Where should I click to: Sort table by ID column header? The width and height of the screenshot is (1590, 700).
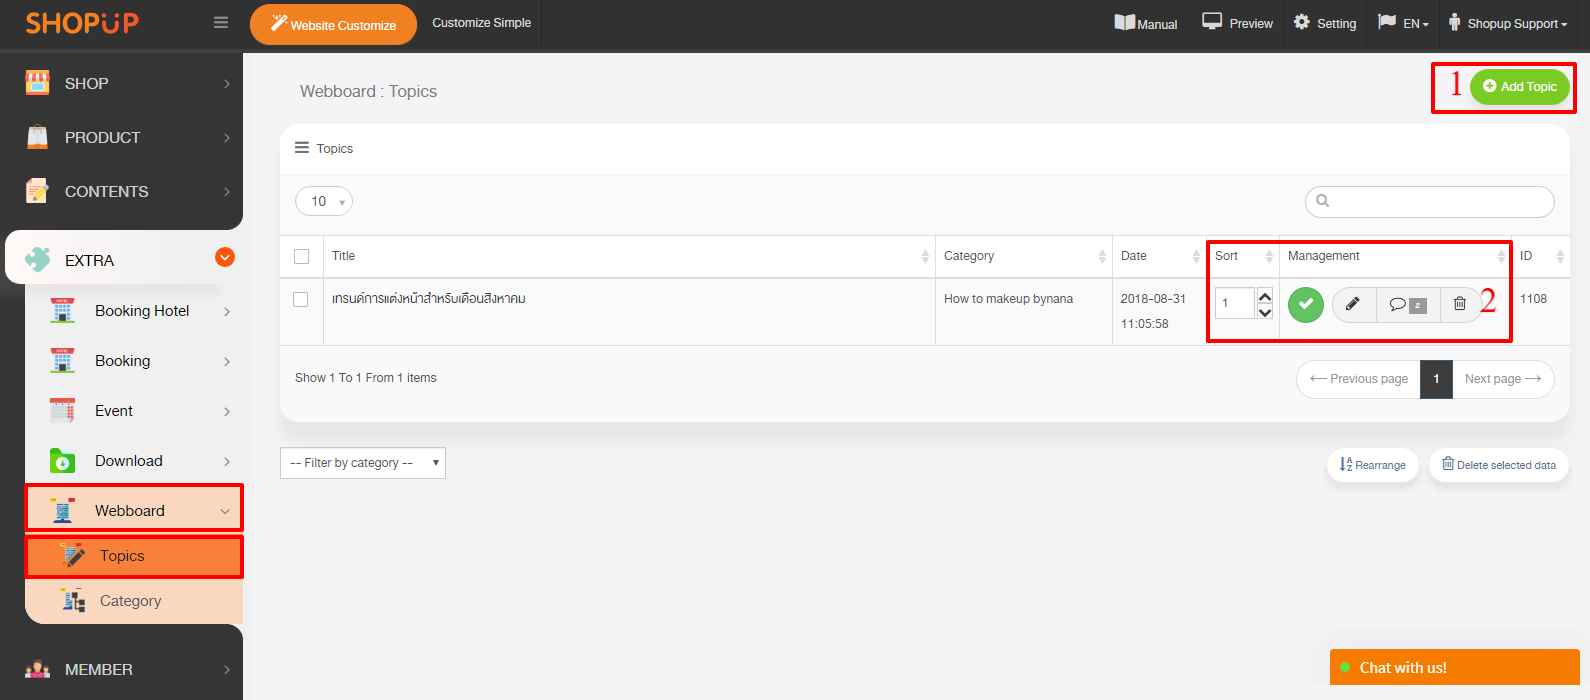coord(1540,257)
